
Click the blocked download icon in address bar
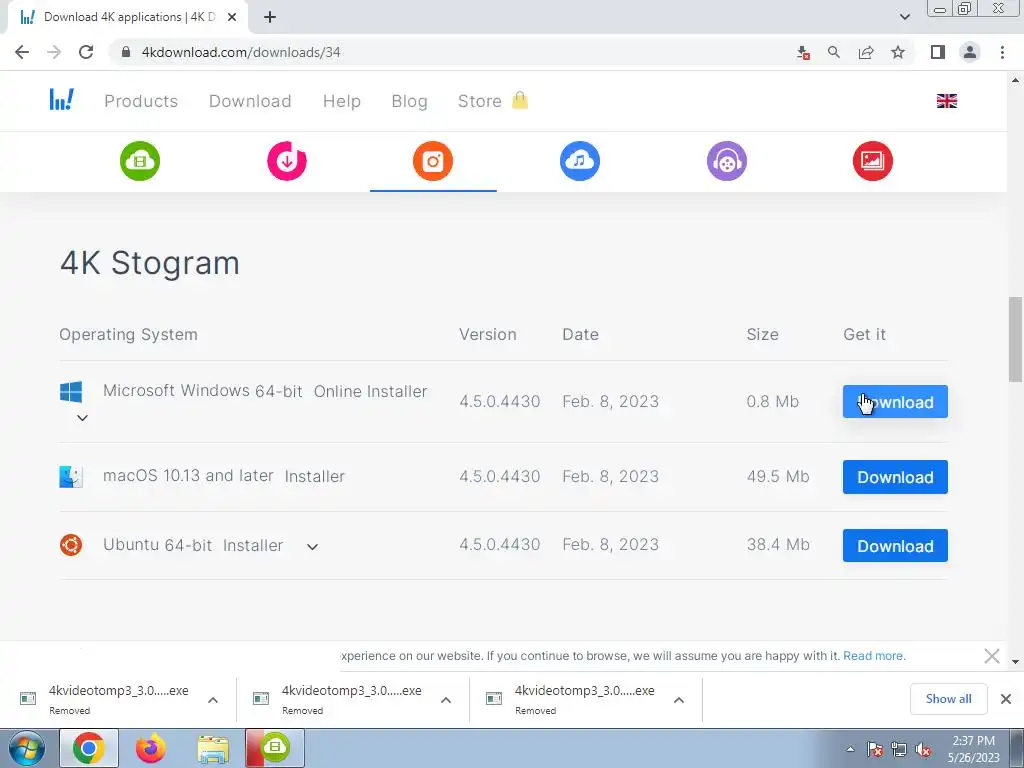pos(803,52)
